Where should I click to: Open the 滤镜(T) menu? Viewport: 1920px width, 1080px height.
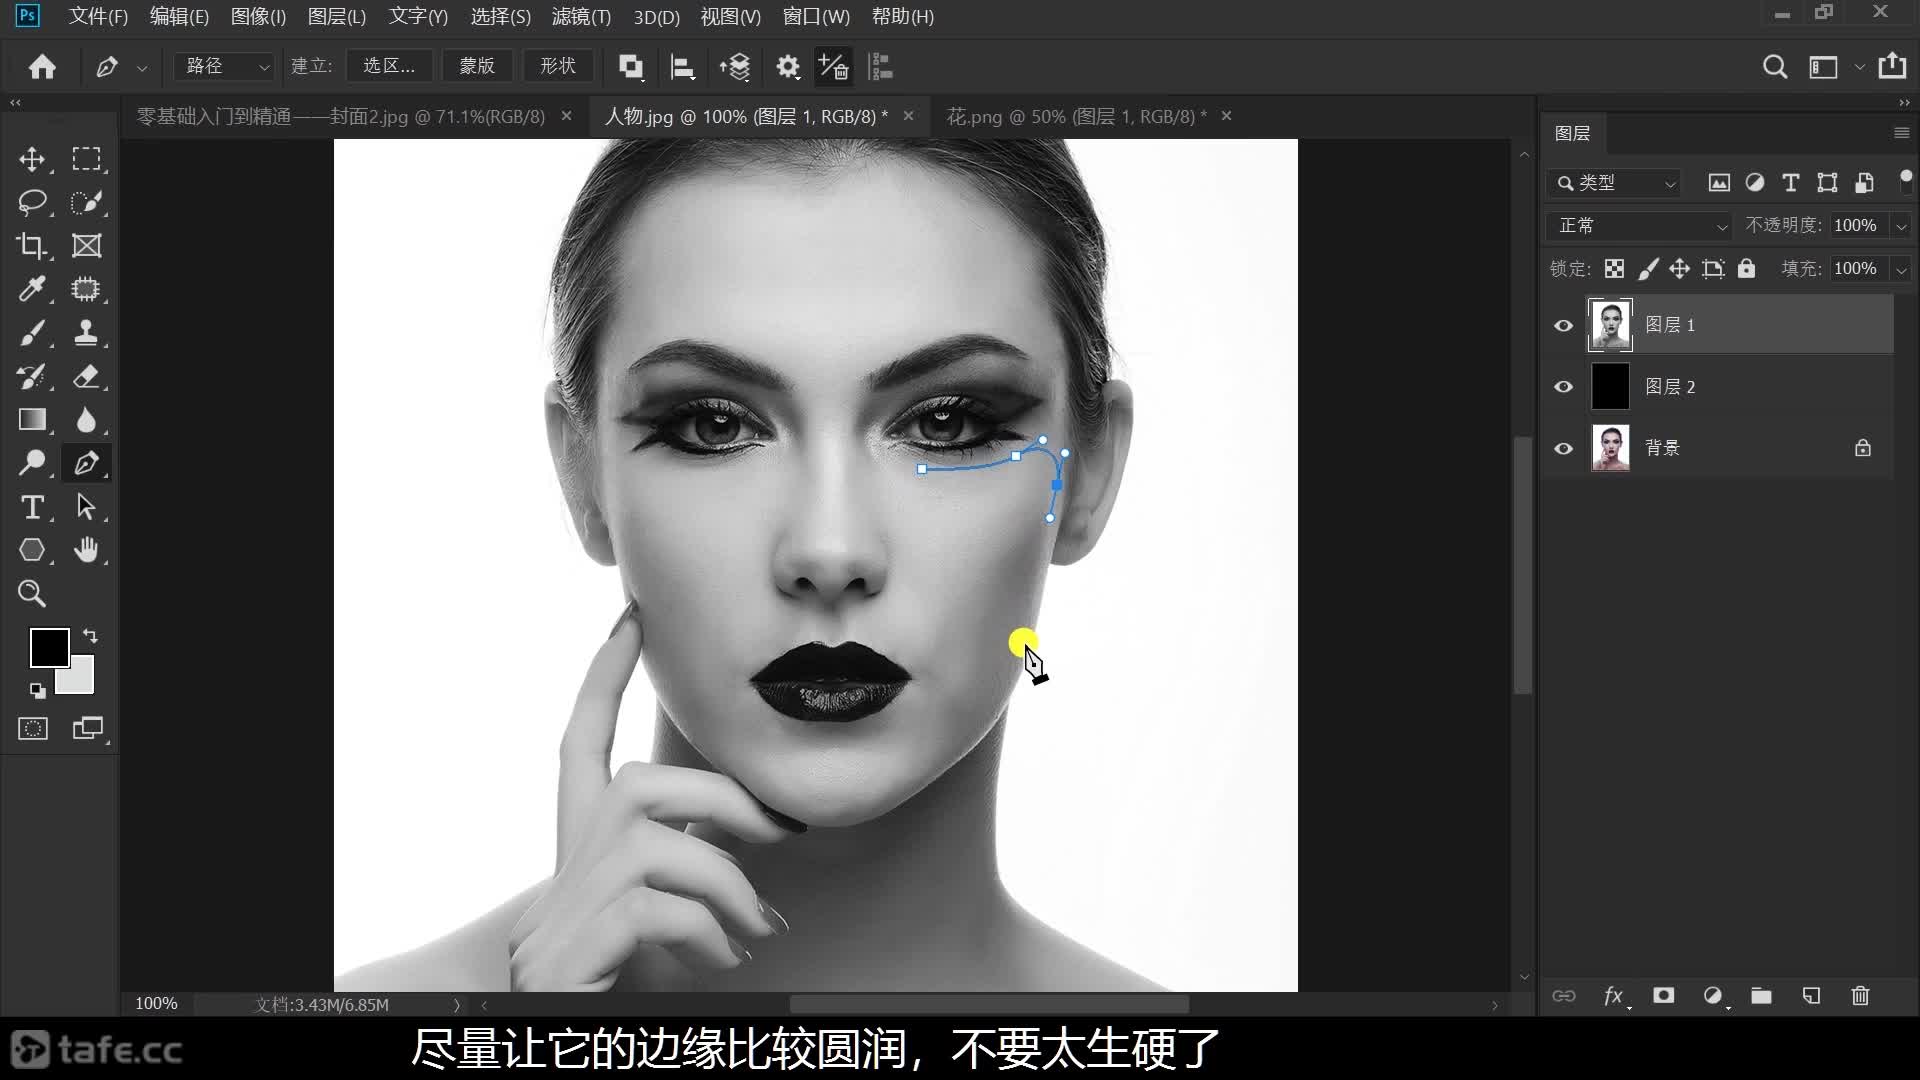581,17
